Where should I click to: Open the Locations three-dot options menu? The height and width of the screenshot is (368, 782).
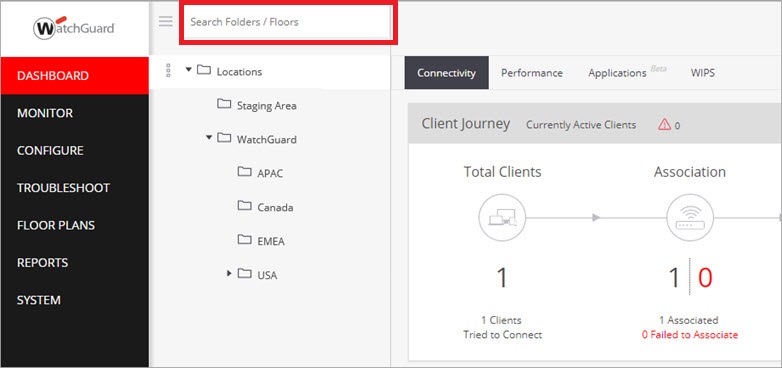point(168,71)
